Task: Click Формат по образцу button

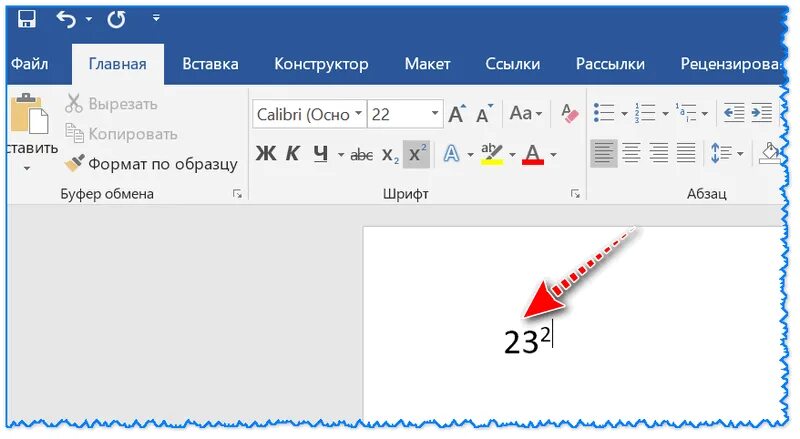Action: coord(151,164)
